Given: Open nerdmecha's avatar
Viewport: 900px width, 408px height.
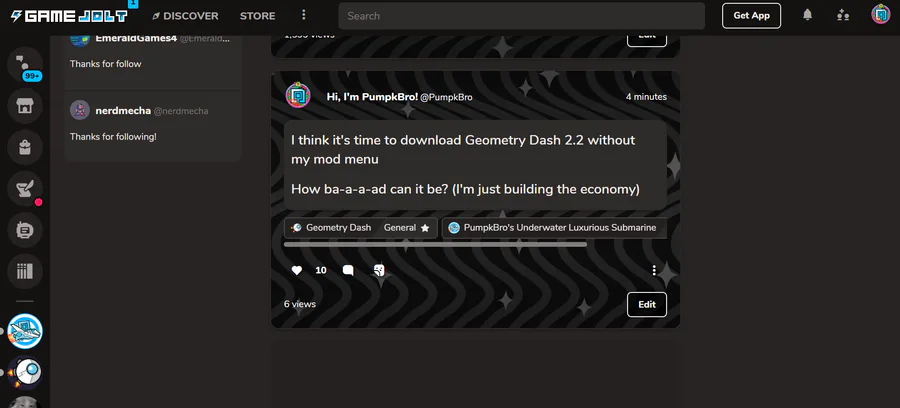Looking at the screenshot, I should coord(80,110).
